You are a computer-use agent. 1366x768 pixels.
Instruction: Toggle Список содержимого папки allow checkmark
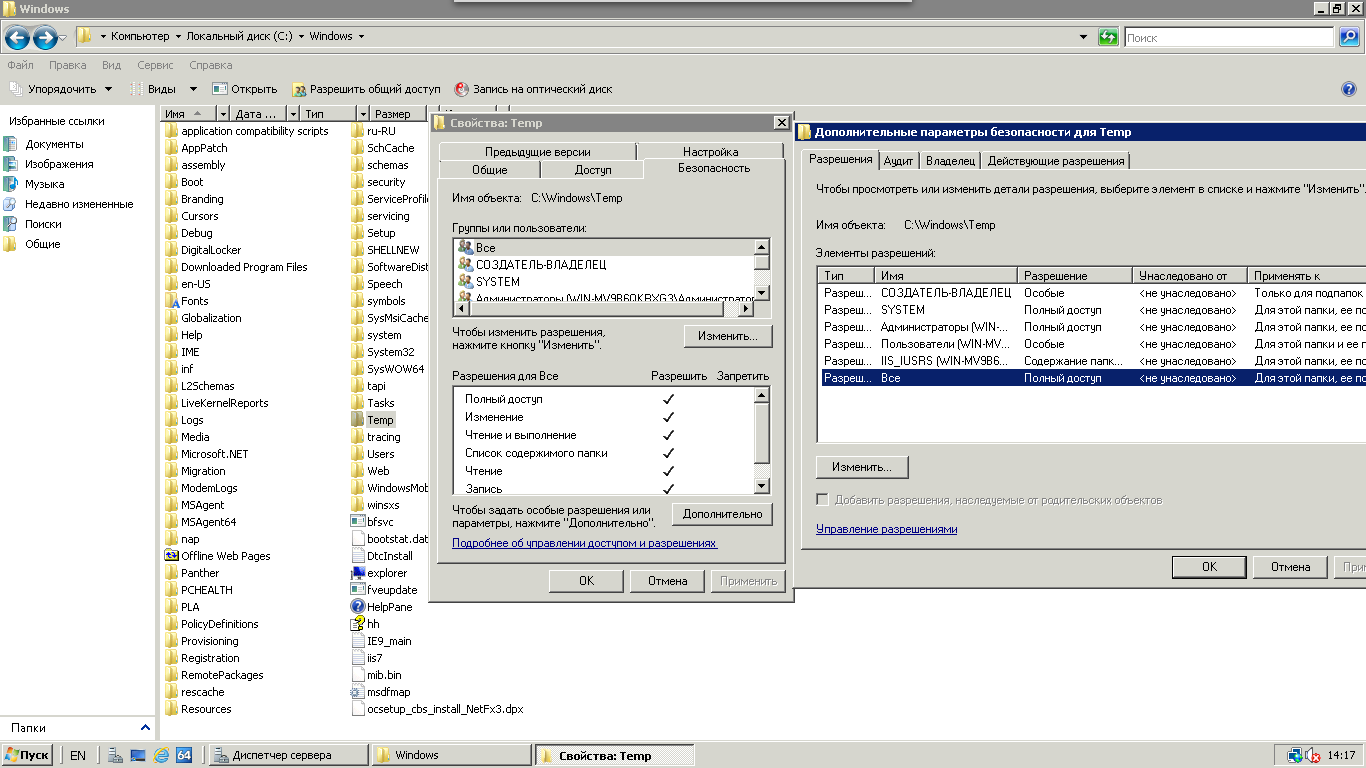[x=668, y=453]
